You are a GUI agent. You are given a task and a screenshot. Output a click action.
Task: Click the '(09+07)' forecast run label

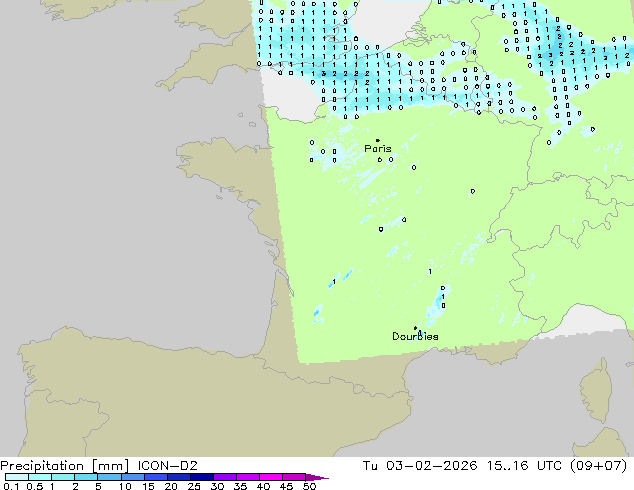point(598,466)
